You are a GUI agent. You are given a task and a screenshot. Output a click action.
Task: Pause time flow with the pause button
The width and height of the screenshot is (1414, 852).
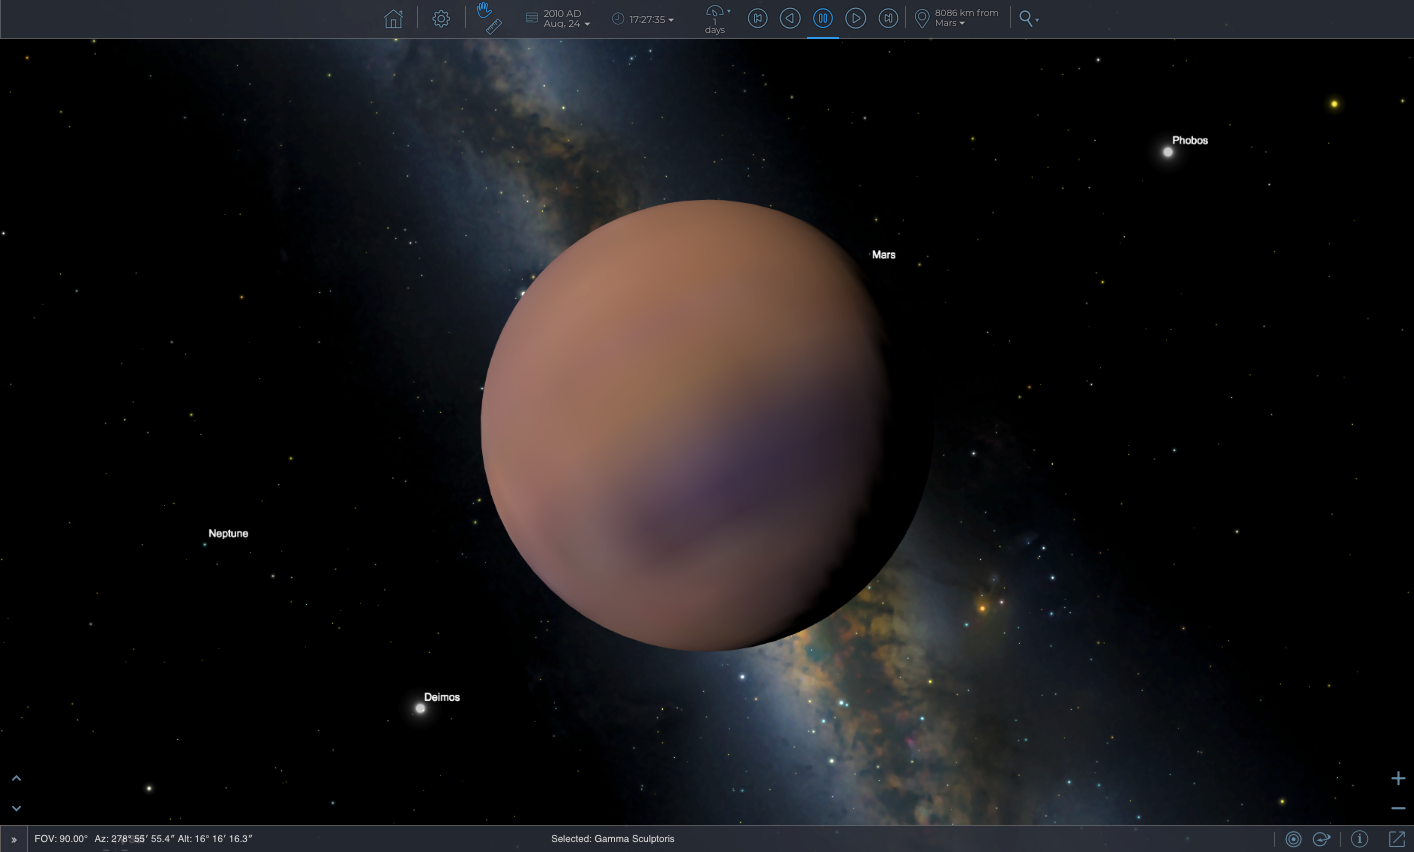[x=823, y=19]
